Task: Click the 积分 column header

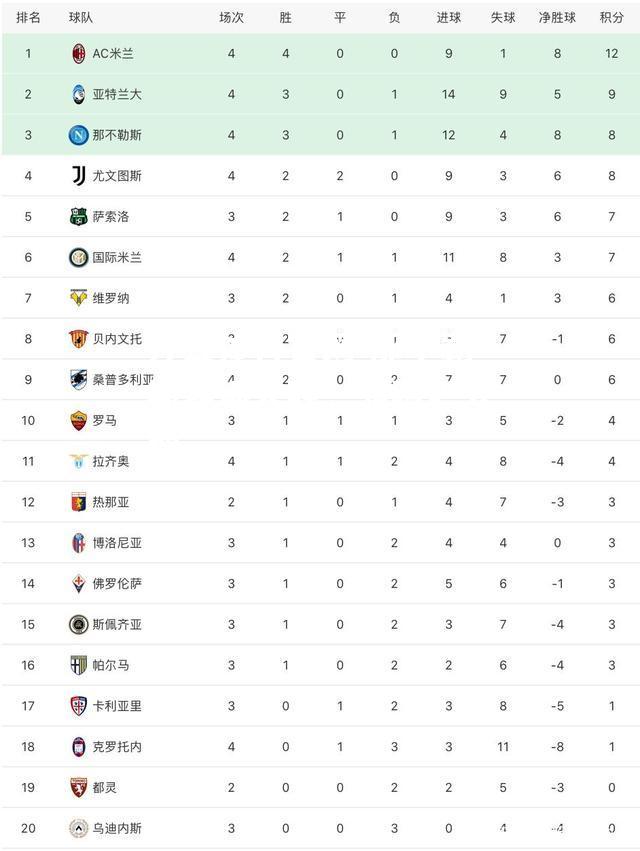Action: click(611, 18)
